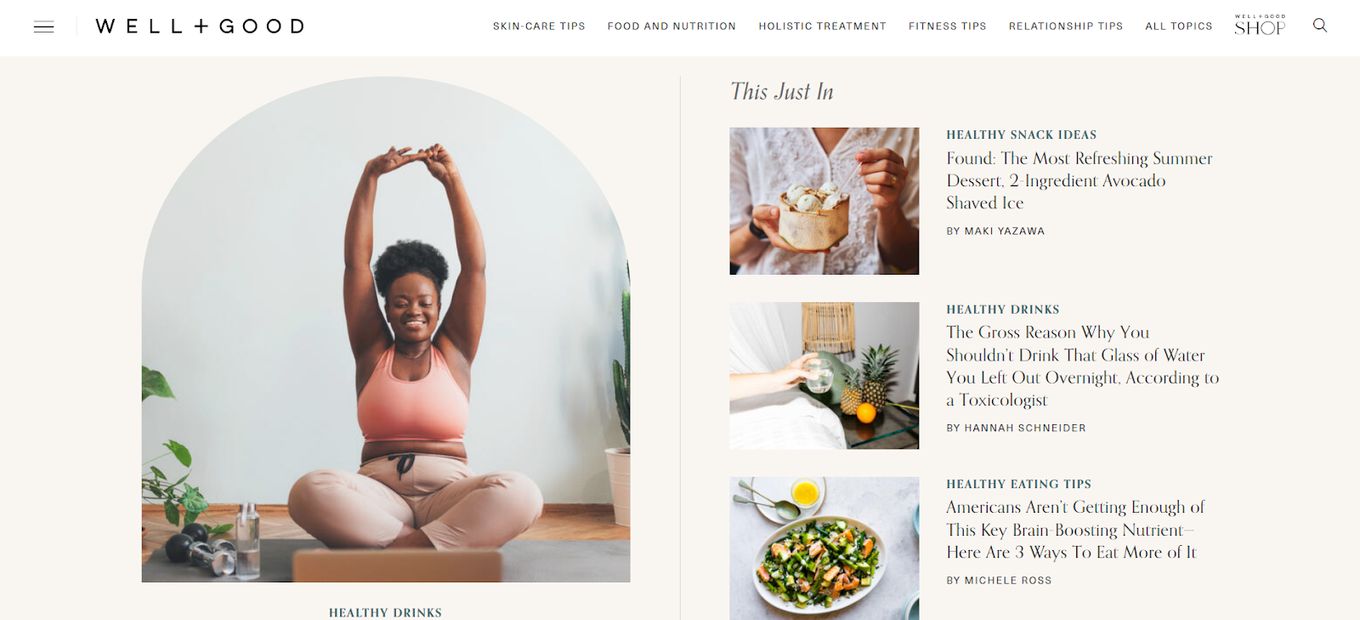
Task: Go to Fitness Tips page
Action: [947, 26]
